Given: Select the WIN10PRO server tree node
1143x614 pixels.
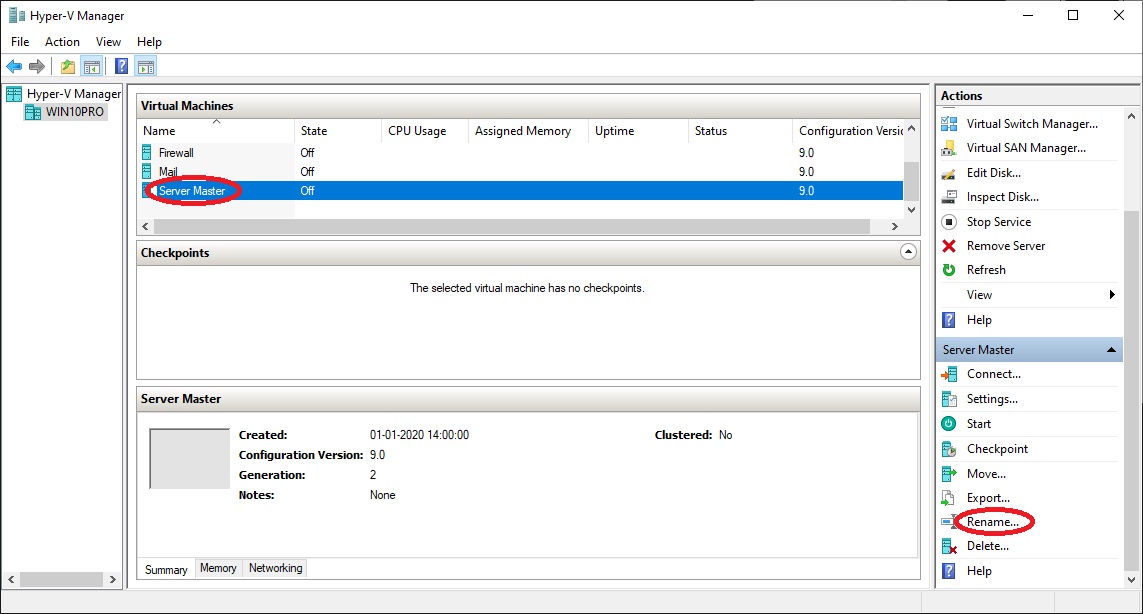Looking at the screenshot, I should [x=66, y=112].
